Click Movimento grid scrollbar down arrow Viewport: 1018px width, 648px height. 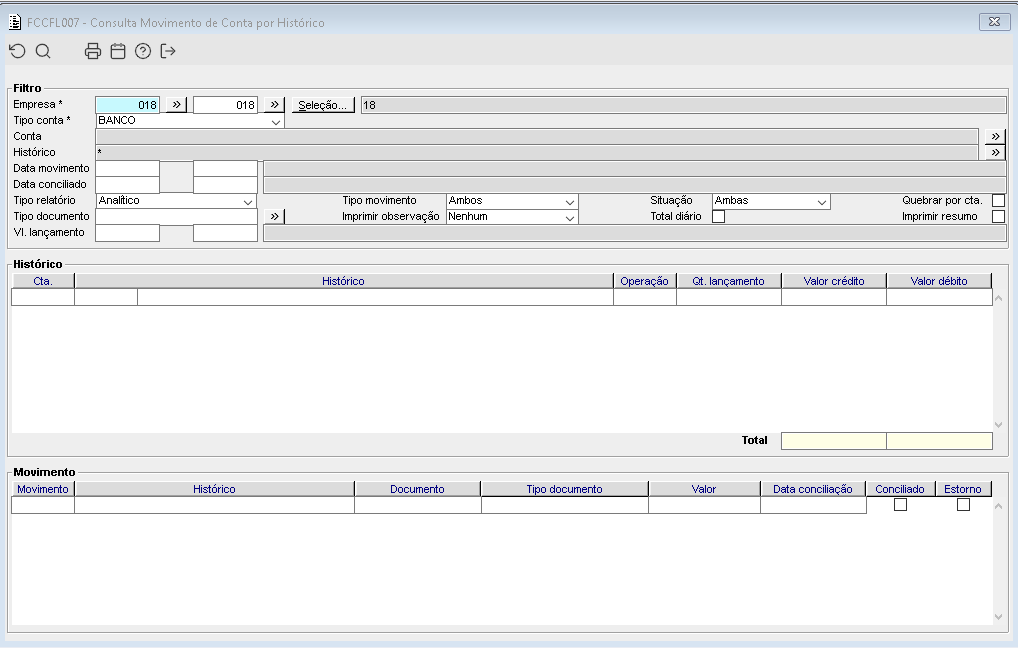999,617
